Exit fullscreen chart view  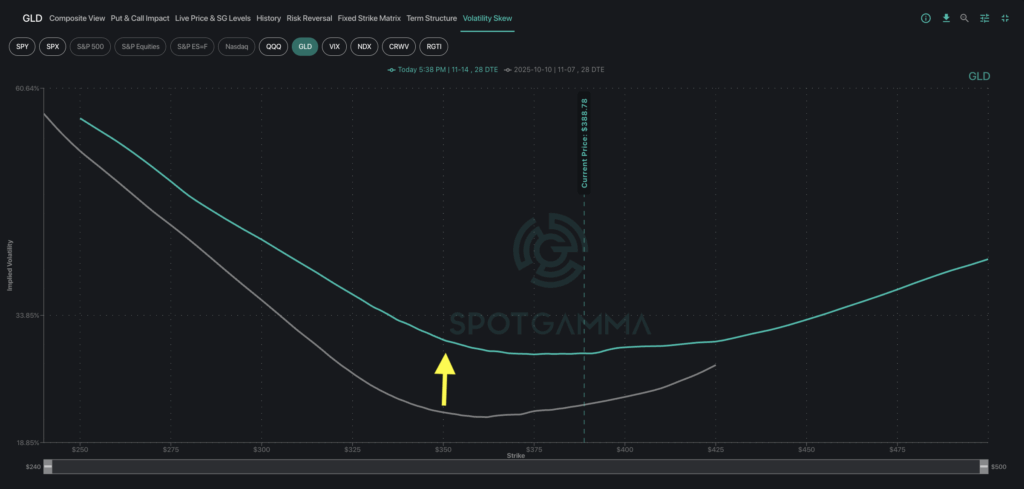click(x=1004, y=18)
